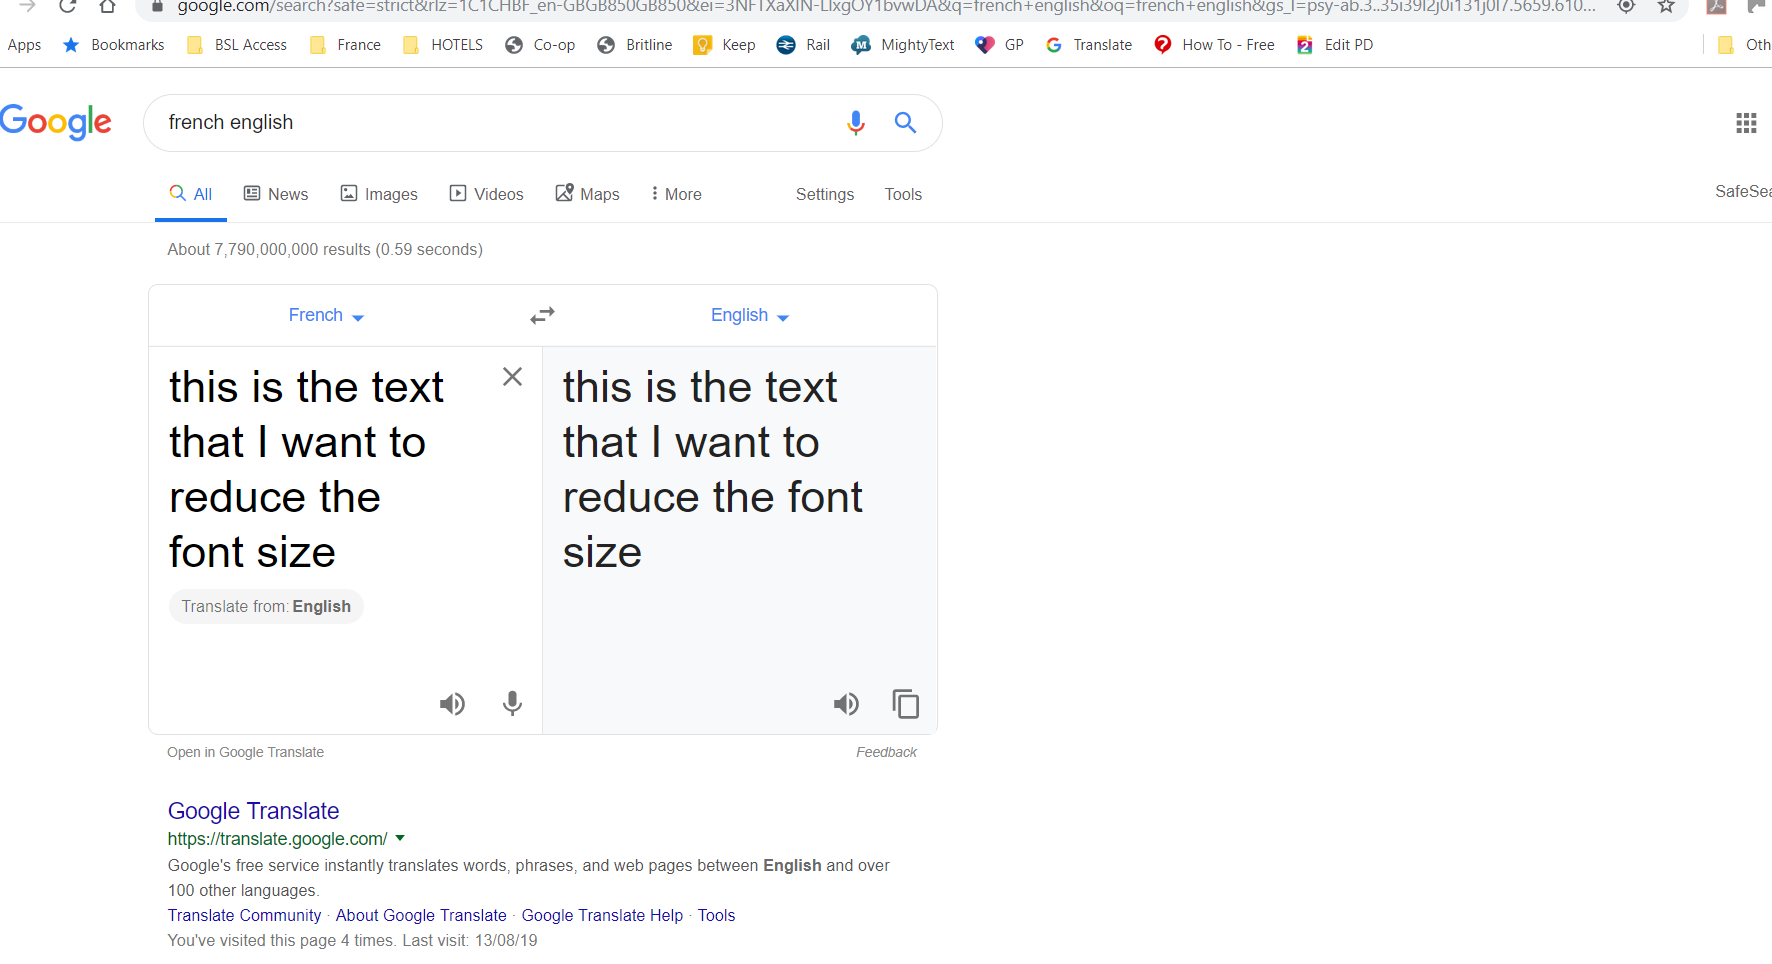The image size is (1772, 964).
Task: Click the Google logo
Action: click(56, 122)
